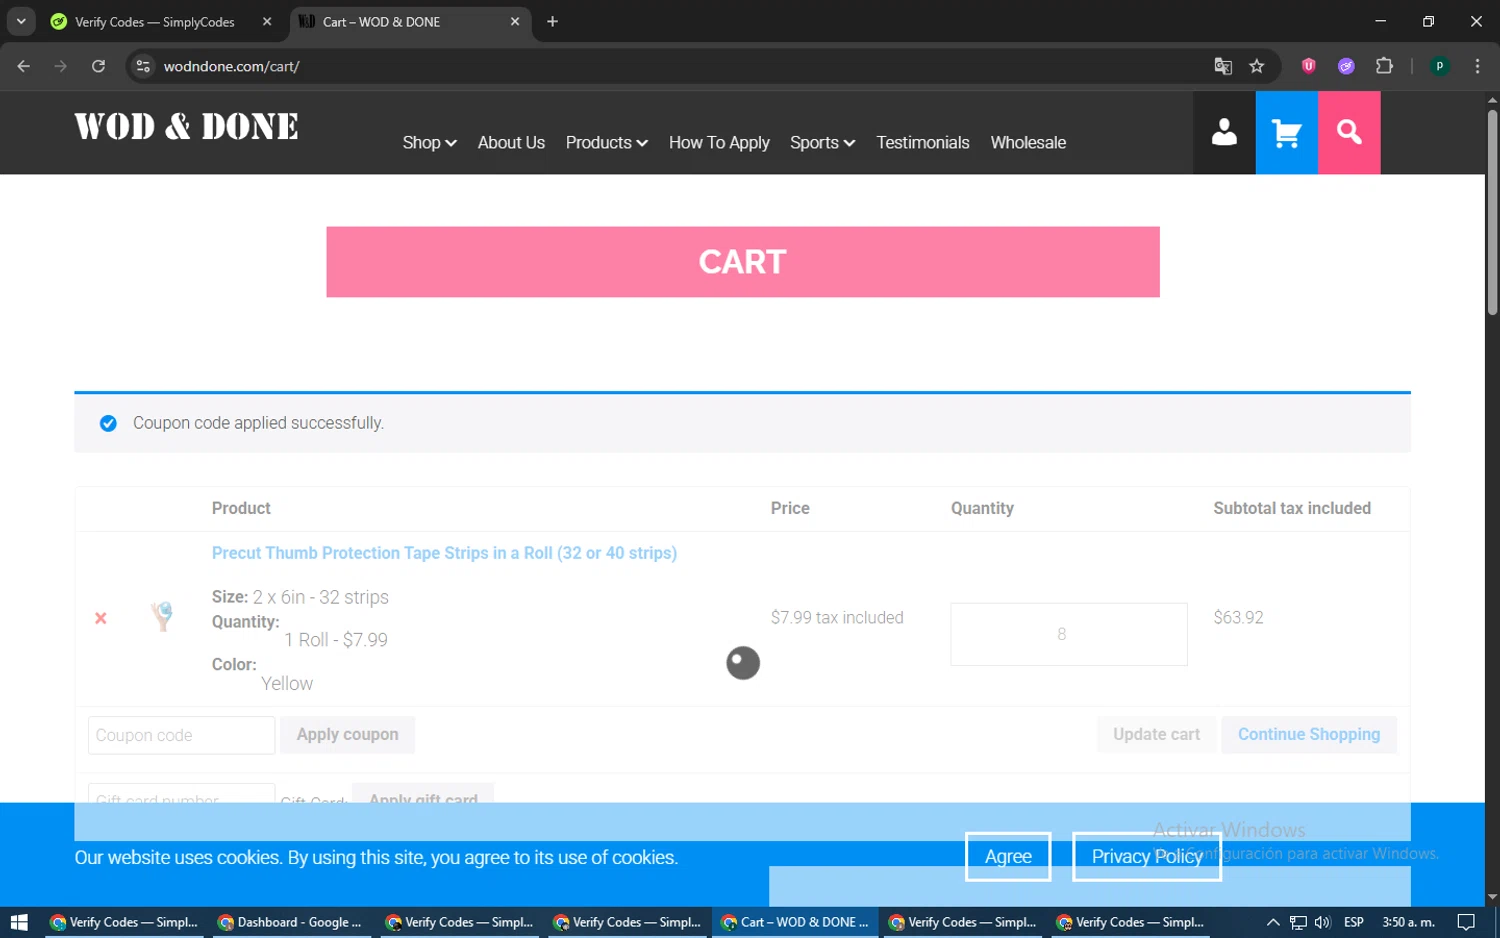Screen dimensions: 1500x938
Task: Select the $63.92 subtotal value
Action: coord(1238,618)
